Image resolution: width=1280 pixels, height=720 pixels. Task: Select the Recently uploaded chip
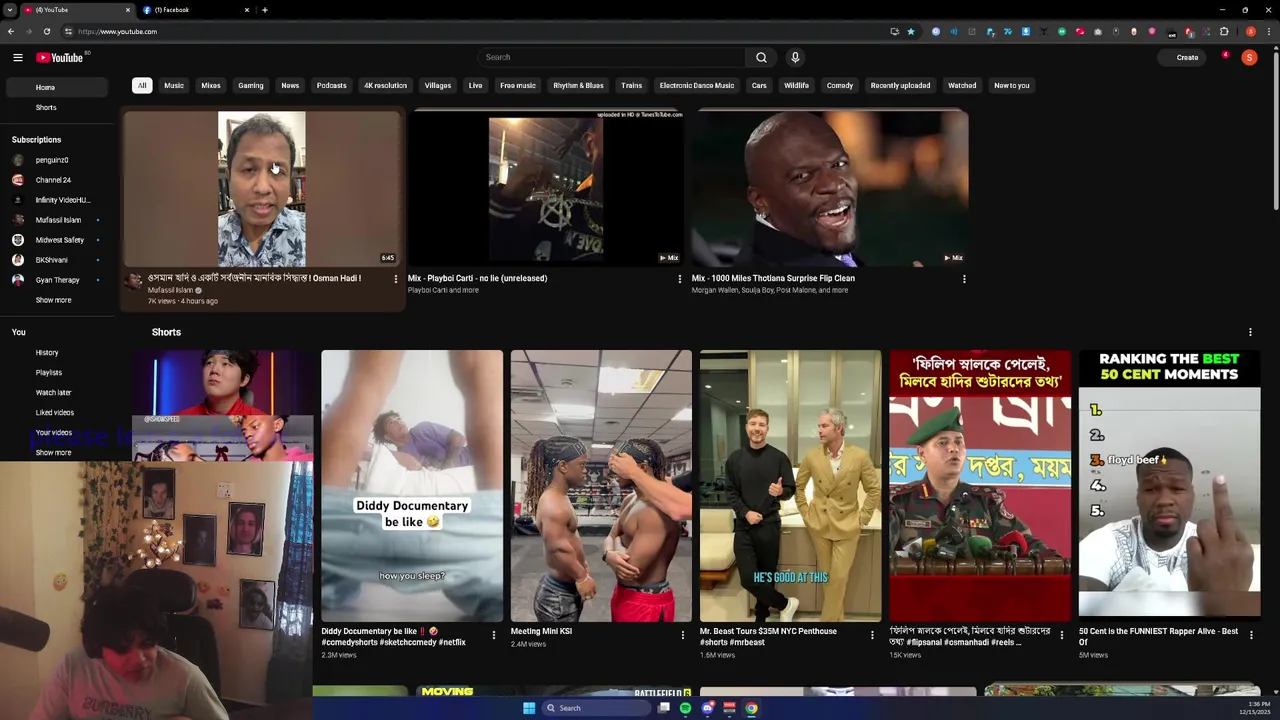[x=900, y=85]
